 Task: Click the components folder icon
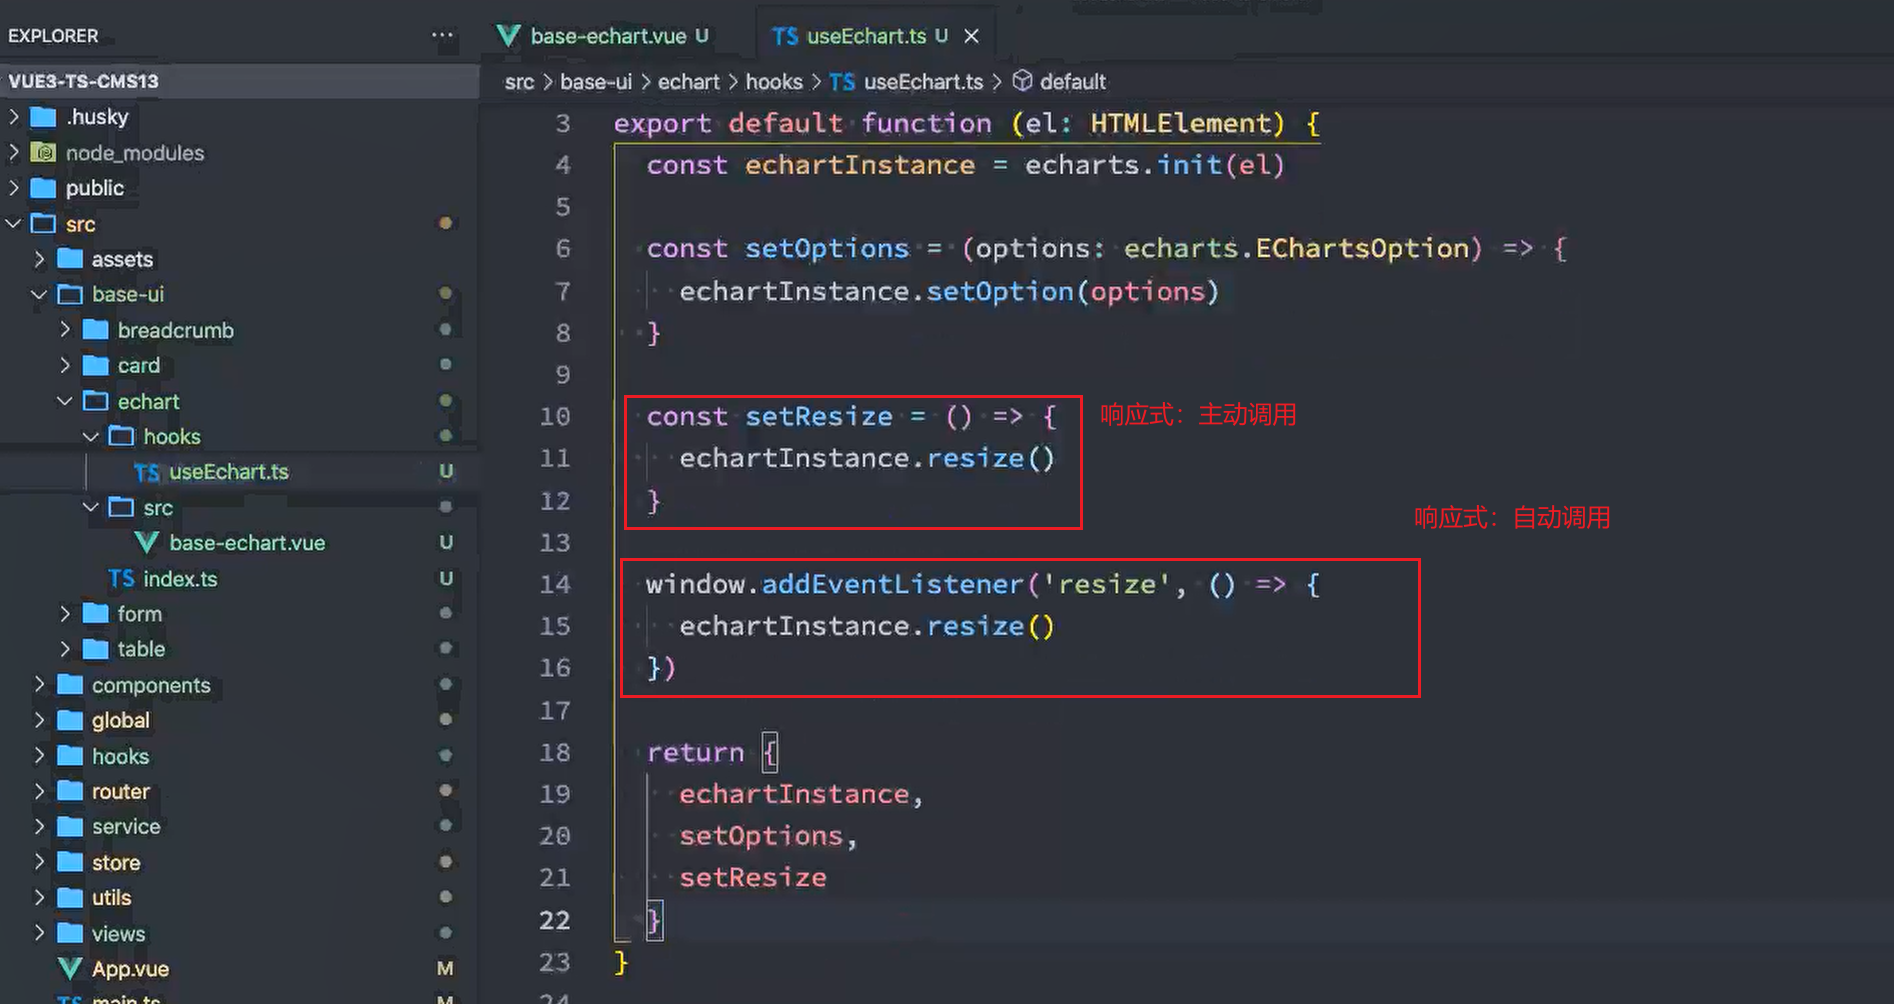click(69, 685)
